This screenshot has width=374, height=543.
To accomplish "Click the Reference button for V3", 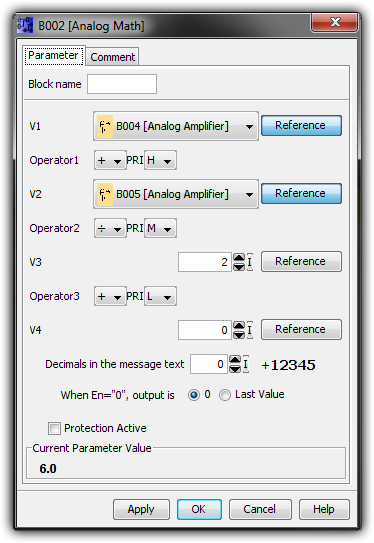I will click(301, 261).
